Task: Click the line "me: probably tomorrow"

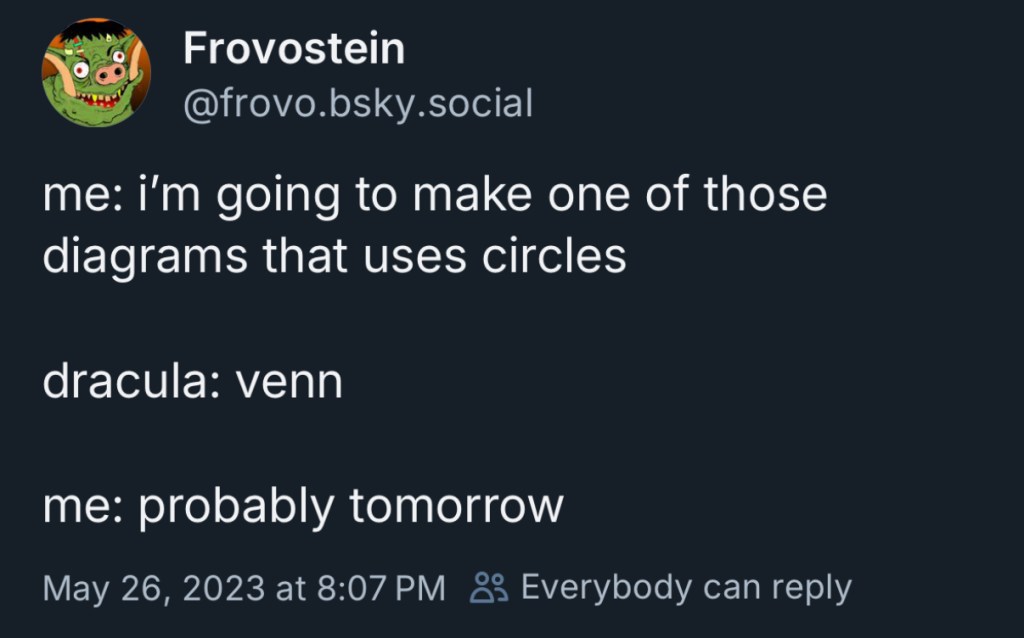Action: click(302, 506)
